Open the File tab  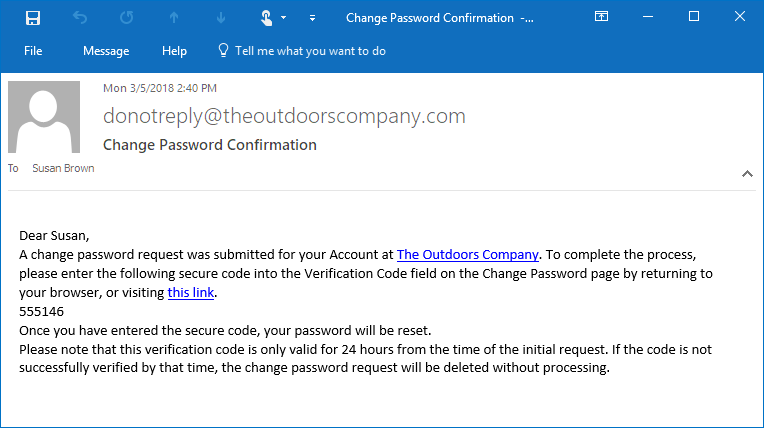pyautogui.click(x=33, y=51)
